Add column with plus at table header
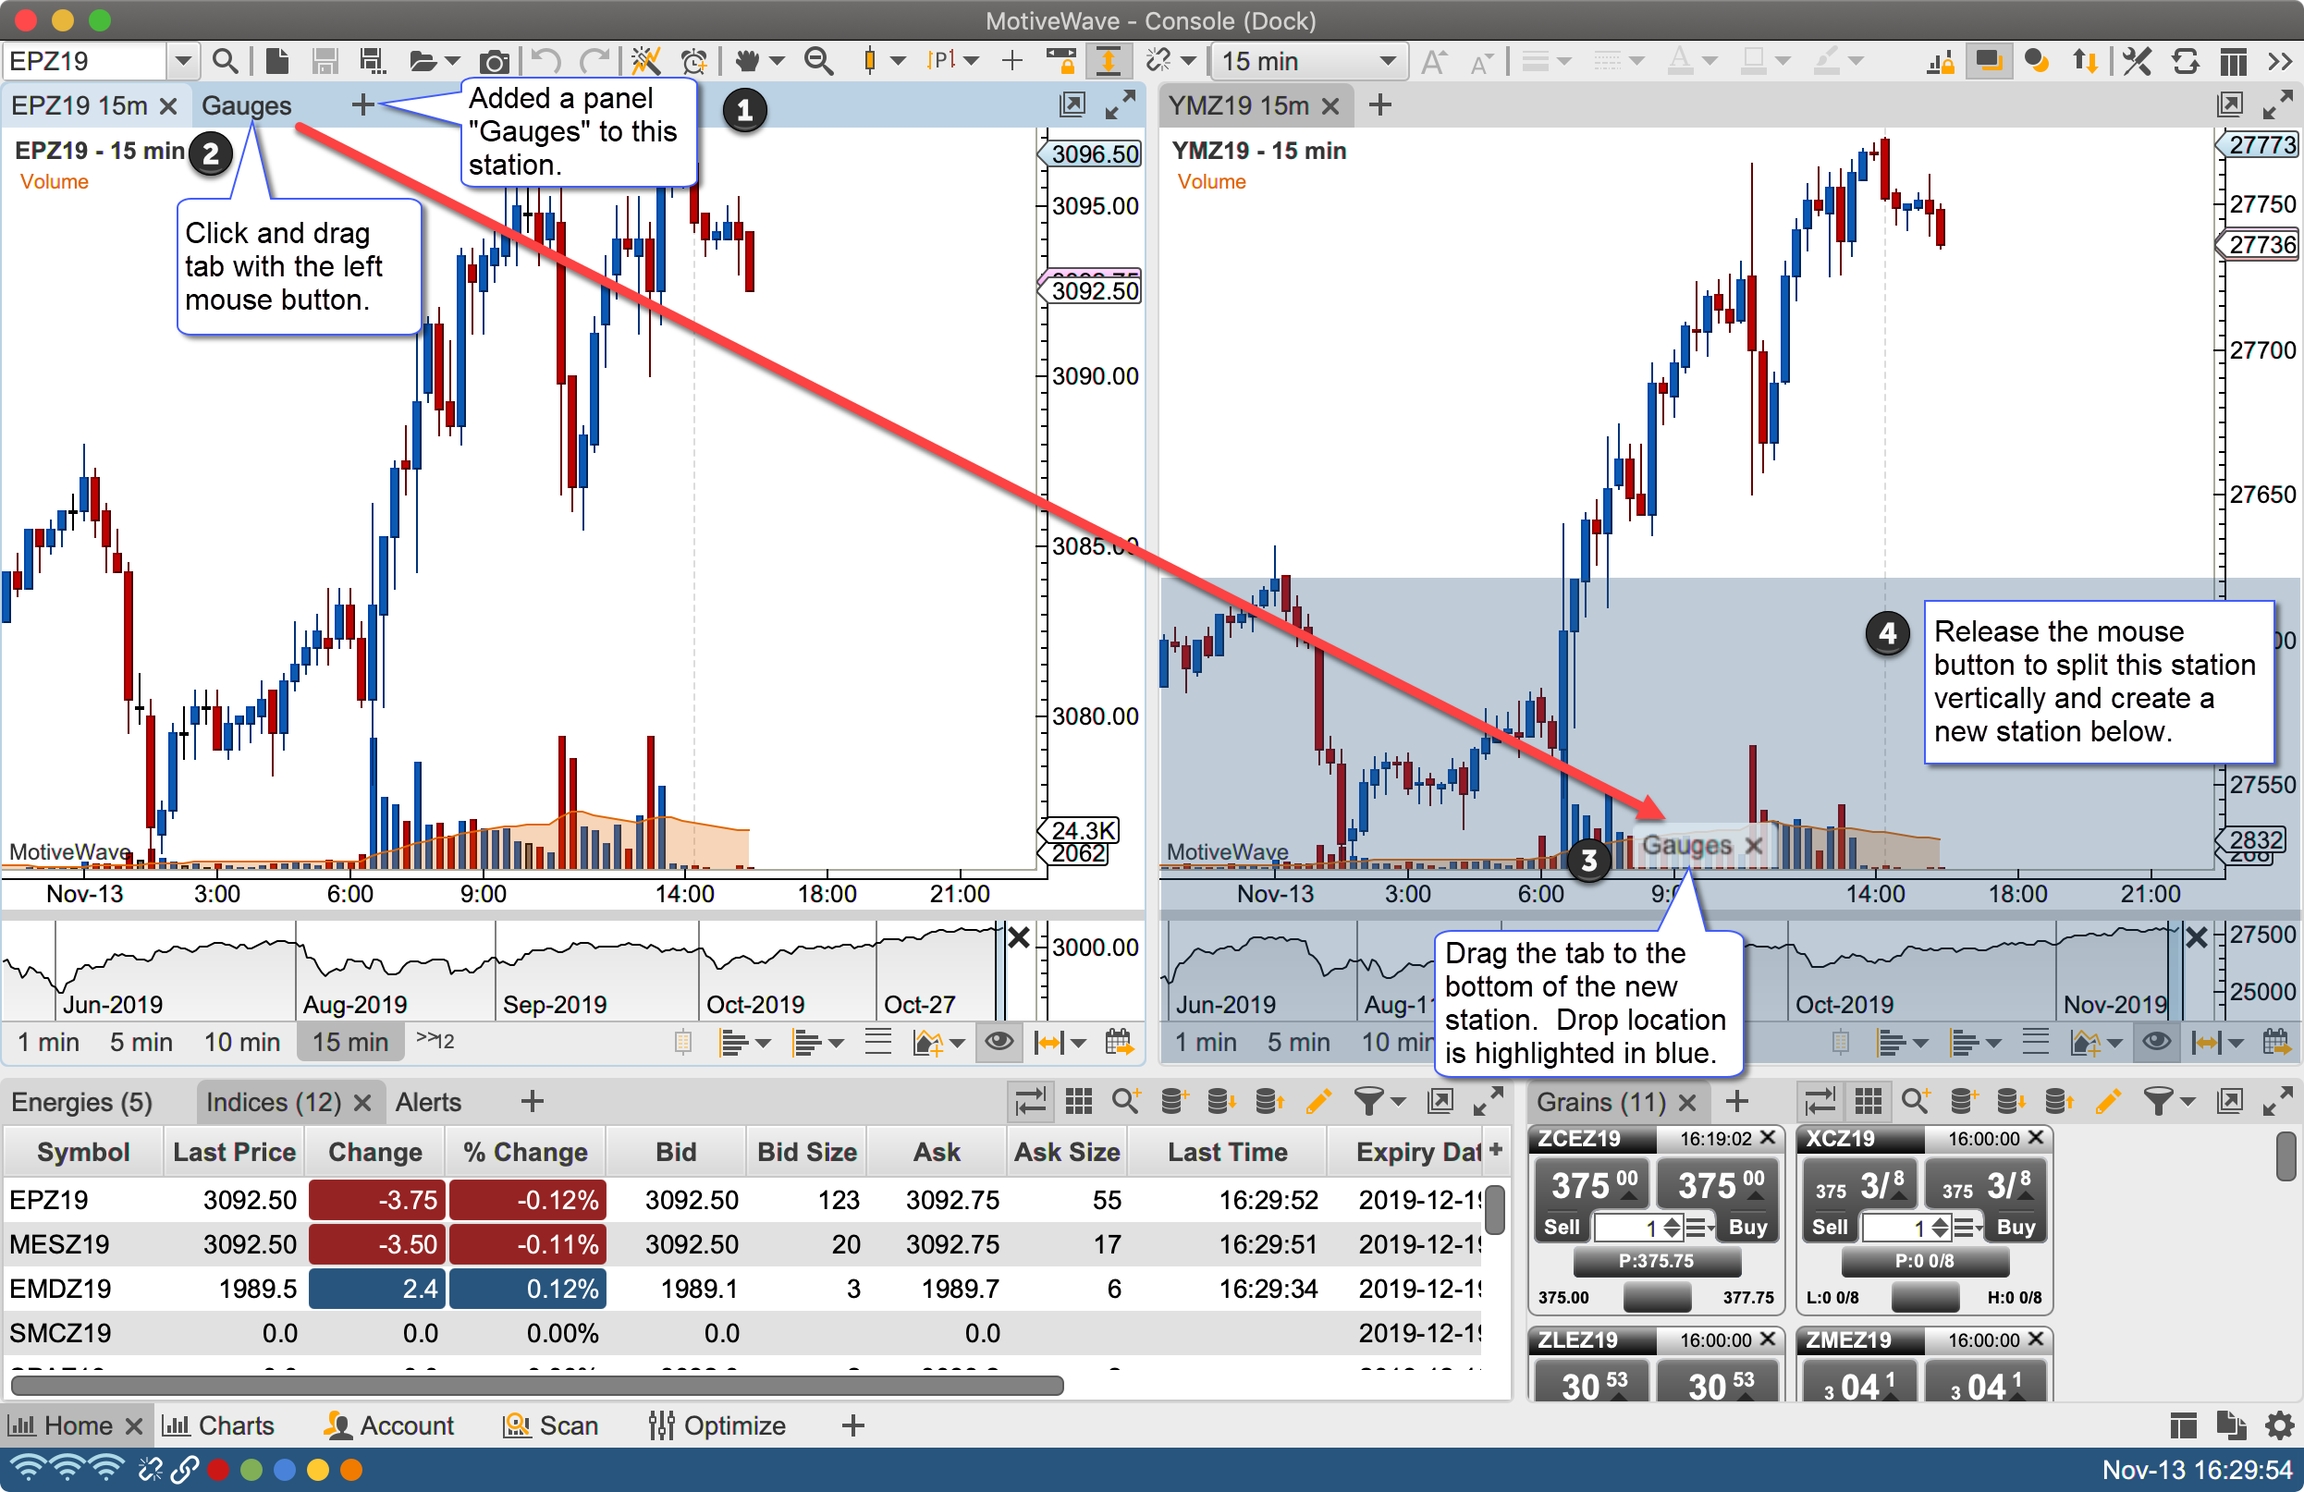 [1496, 1150]
